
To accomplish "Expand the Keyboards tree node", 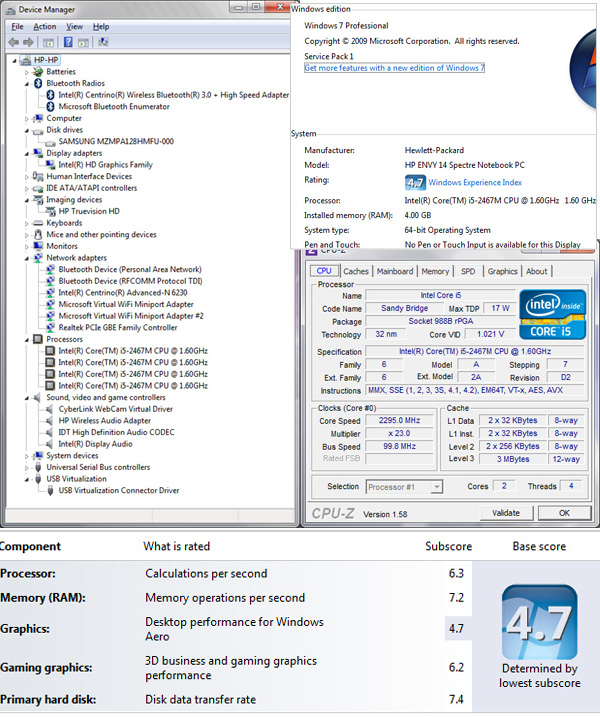I will click(x=27, y=223).
